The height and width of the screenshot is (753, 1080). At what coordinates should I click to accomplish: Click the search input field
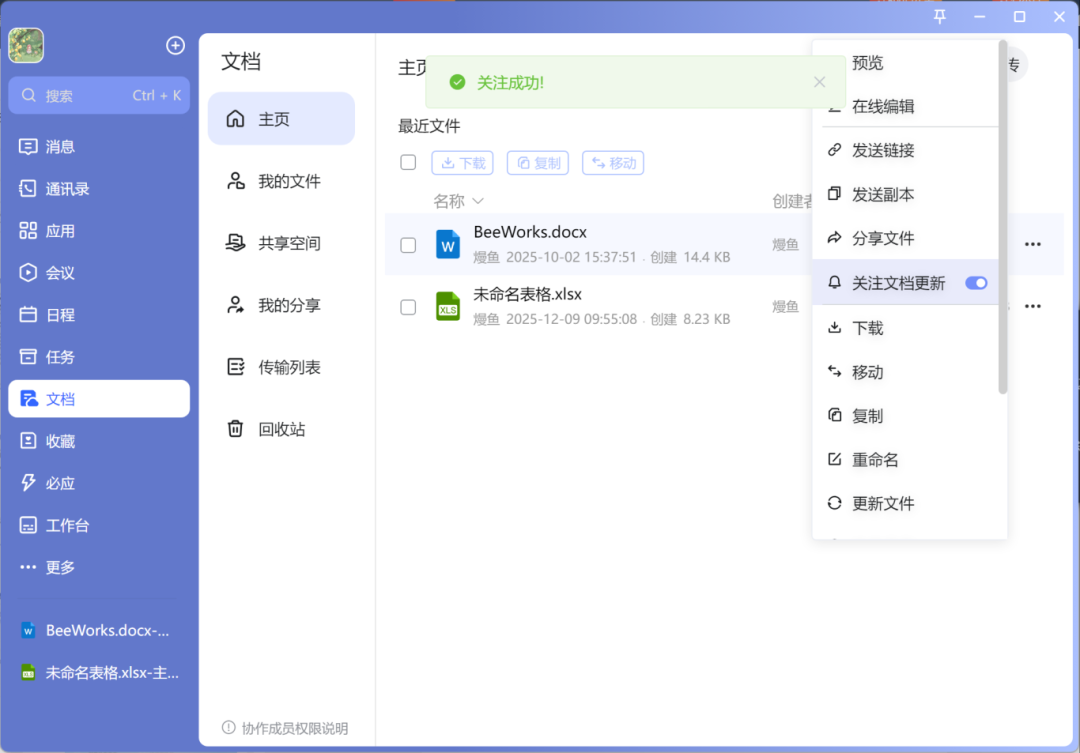pyautogui.click(x=99, y=95)
